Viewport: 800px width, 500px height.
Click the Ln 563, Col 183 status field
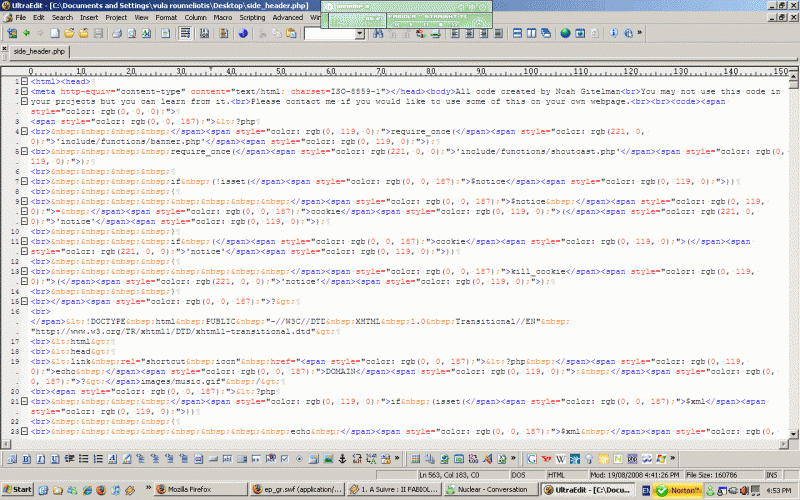(x=463, y=475)
